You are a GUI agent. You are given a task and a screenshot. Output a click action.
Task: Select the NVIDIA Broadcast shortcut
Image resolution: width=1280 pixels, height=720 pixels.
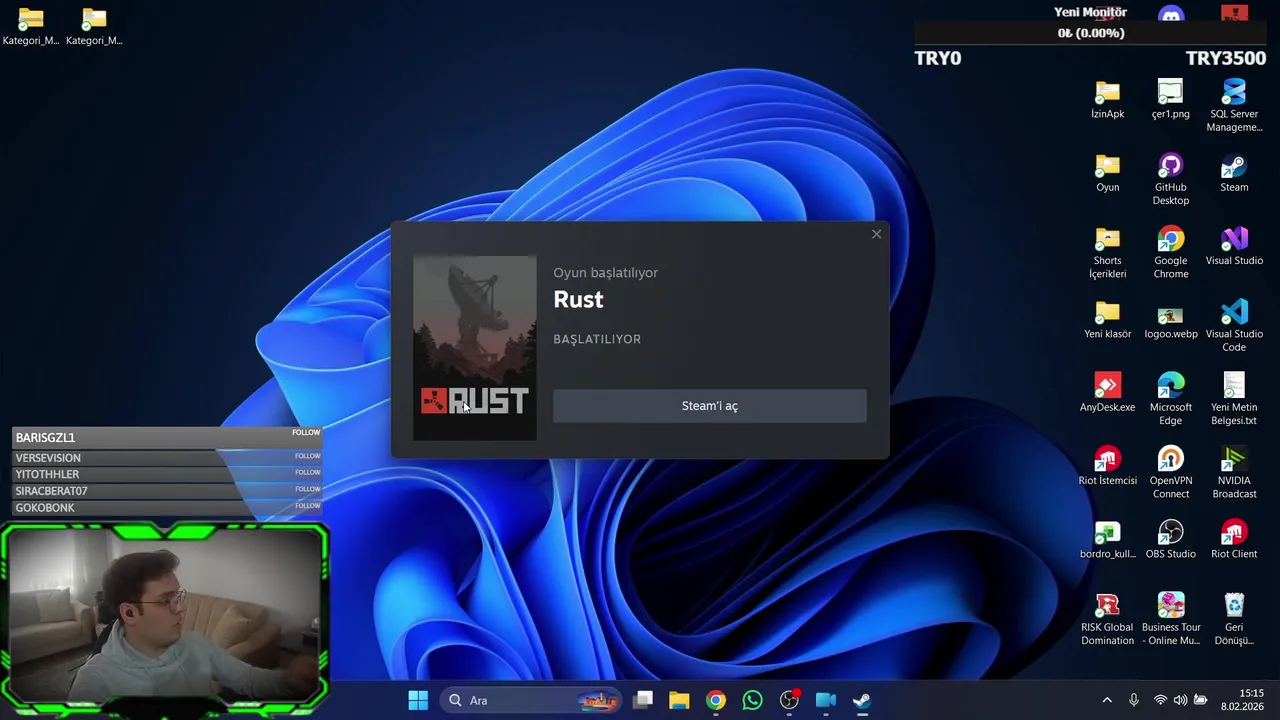(x=1234, y=472)
